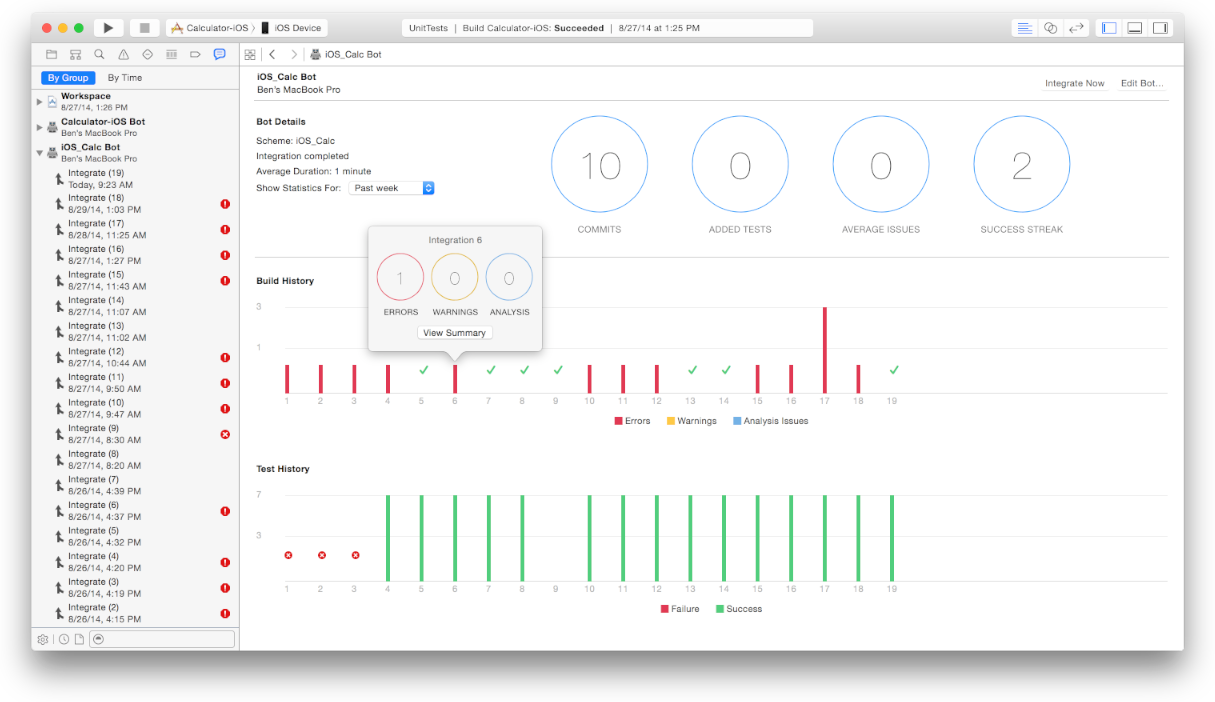Show the Assistant editor
This screenshot has height=702, width=1215.
1050,28
